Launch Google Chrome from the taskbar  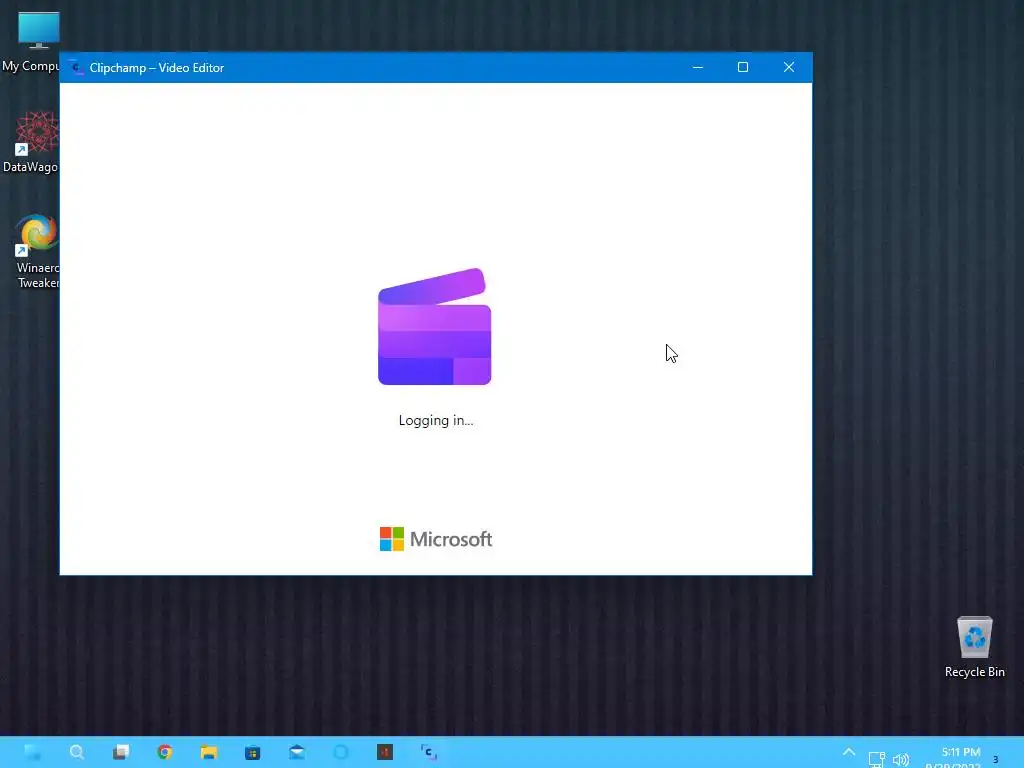pyautogui.click(x=165, y=752)
